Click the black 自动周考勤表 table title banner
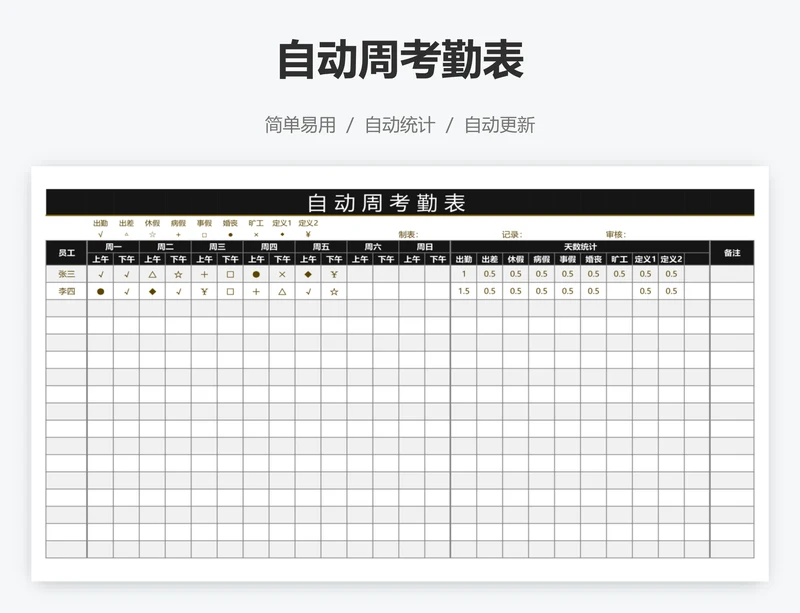The width and height of the screenshot is (800, 613). 400,202
